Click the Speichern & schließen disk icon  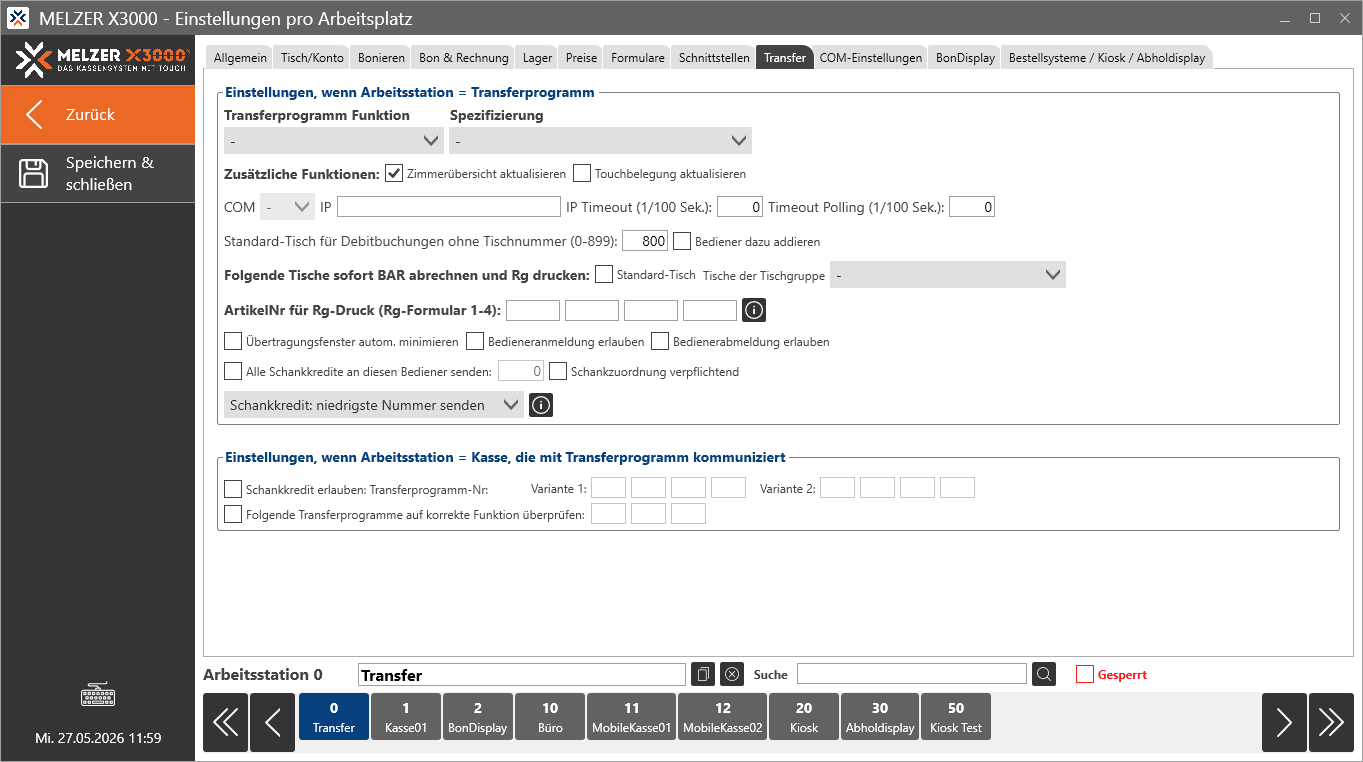pyautogui.click(x=34, y=173)
